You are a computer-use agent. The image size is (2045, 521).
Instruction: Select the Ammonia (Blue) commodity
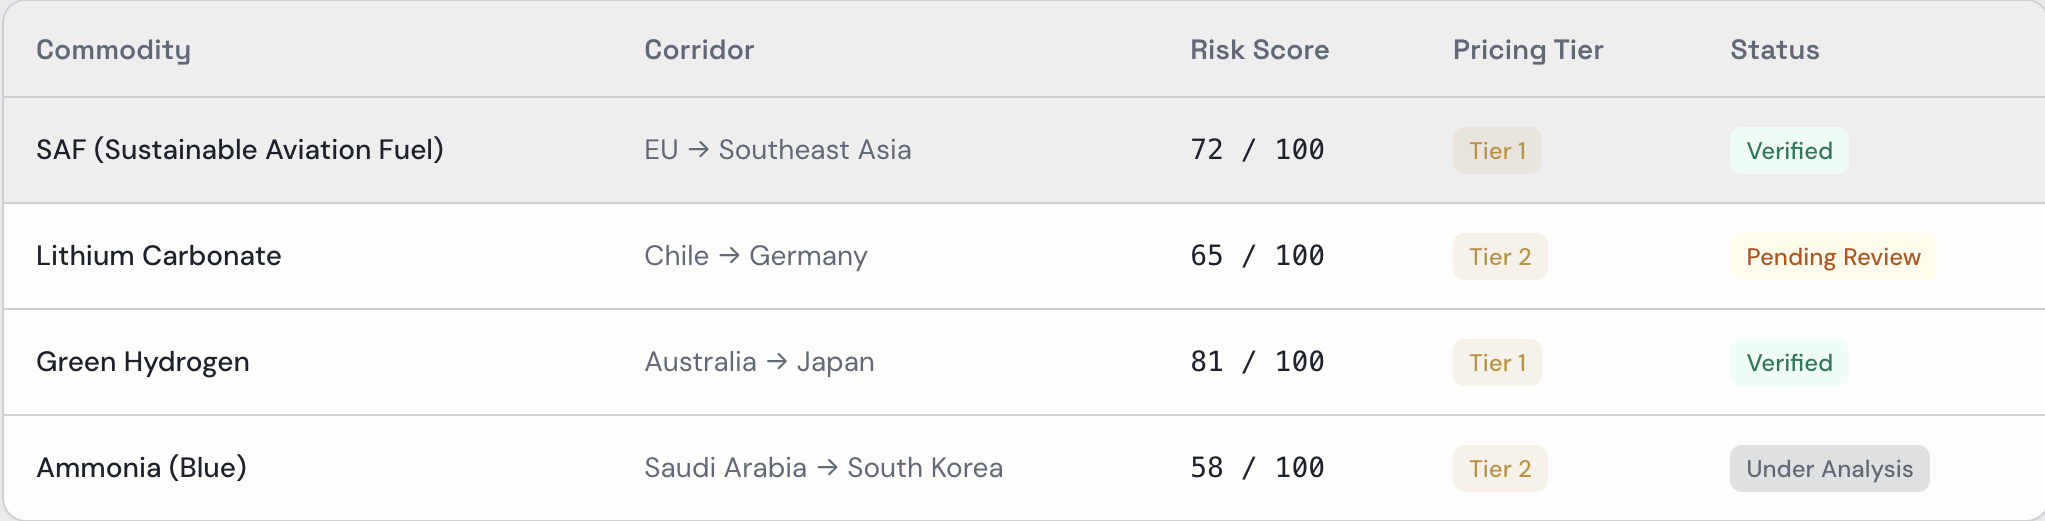coord(141,468)
